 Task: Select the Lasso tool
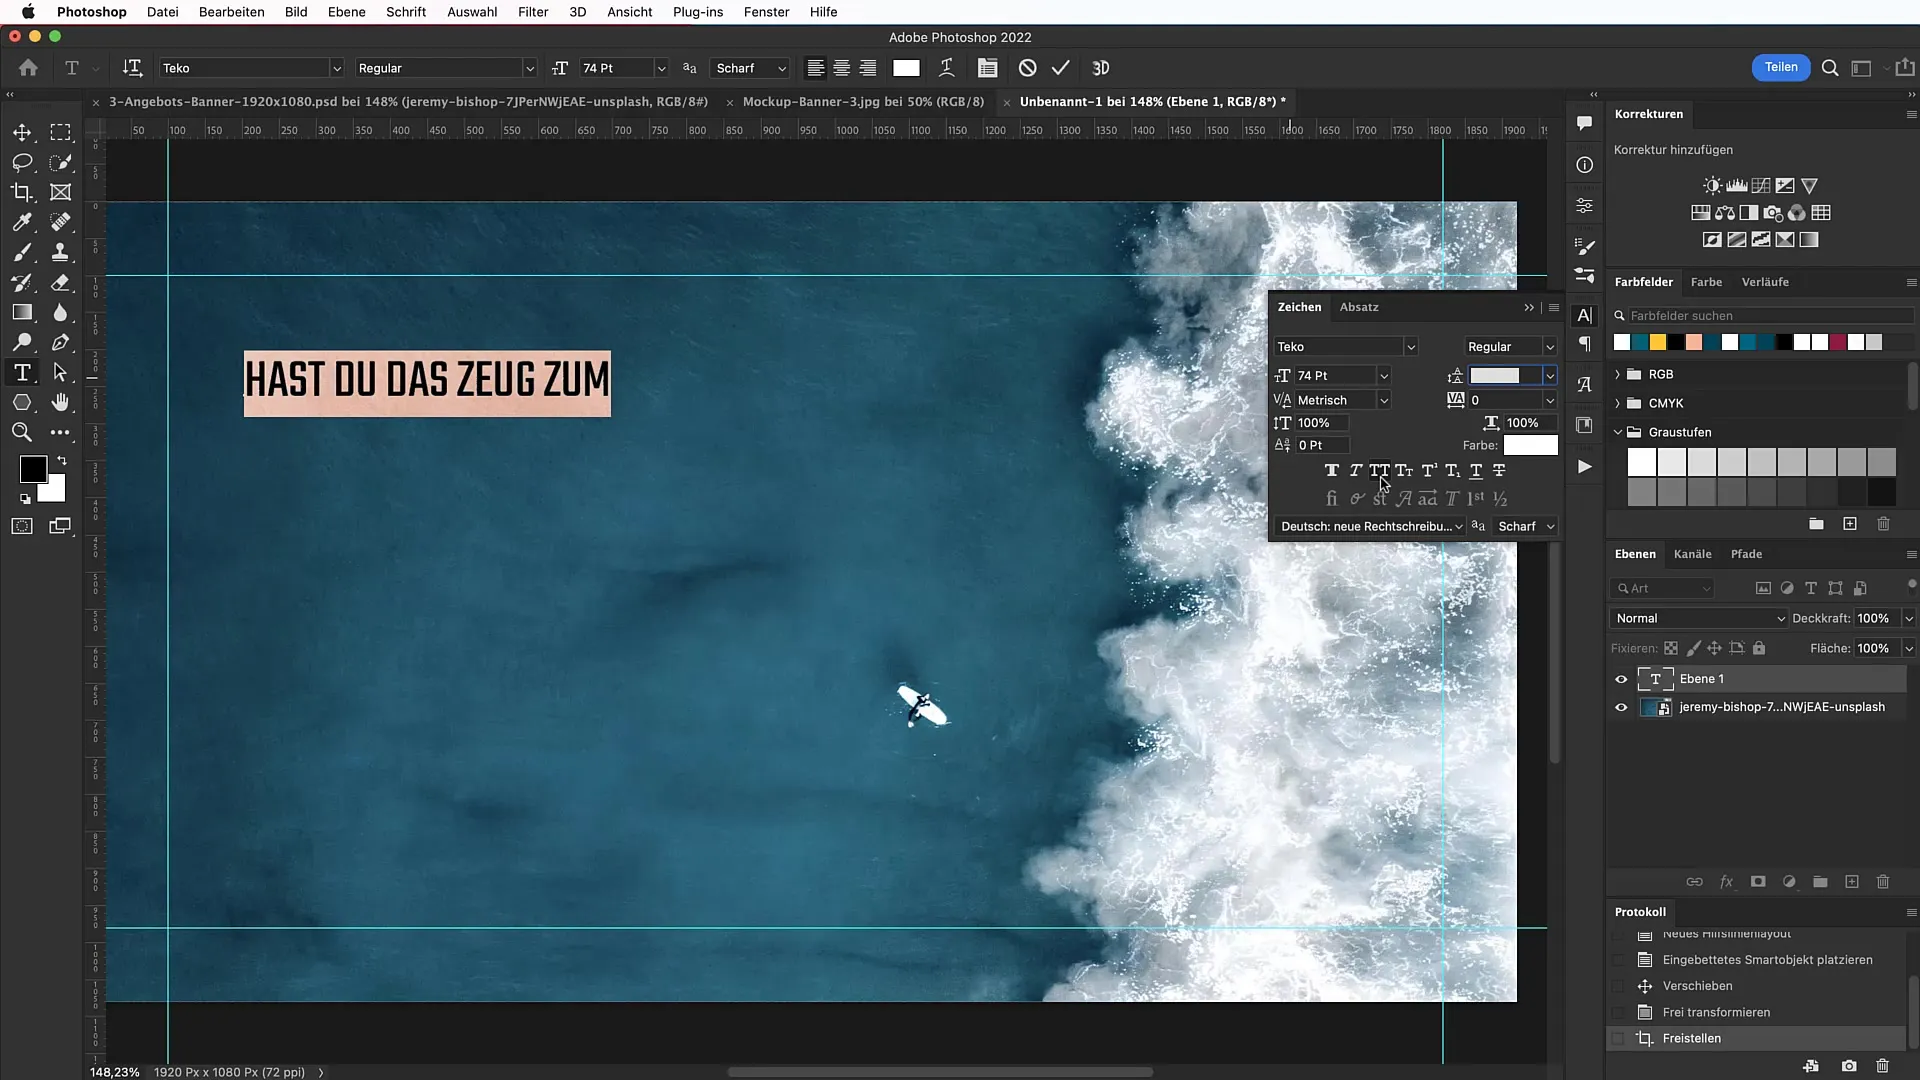[22, 162]
